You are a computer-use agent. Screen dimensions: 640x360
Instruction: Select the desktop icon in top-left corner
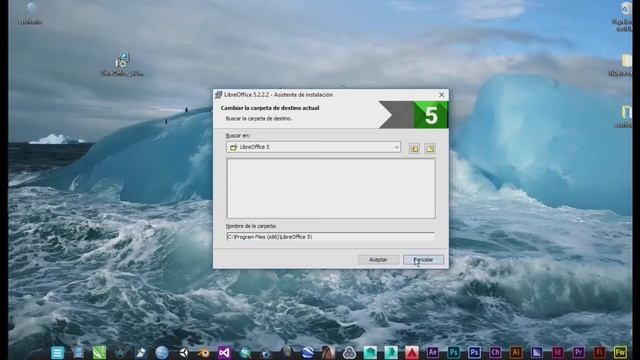tap(30, 13)
